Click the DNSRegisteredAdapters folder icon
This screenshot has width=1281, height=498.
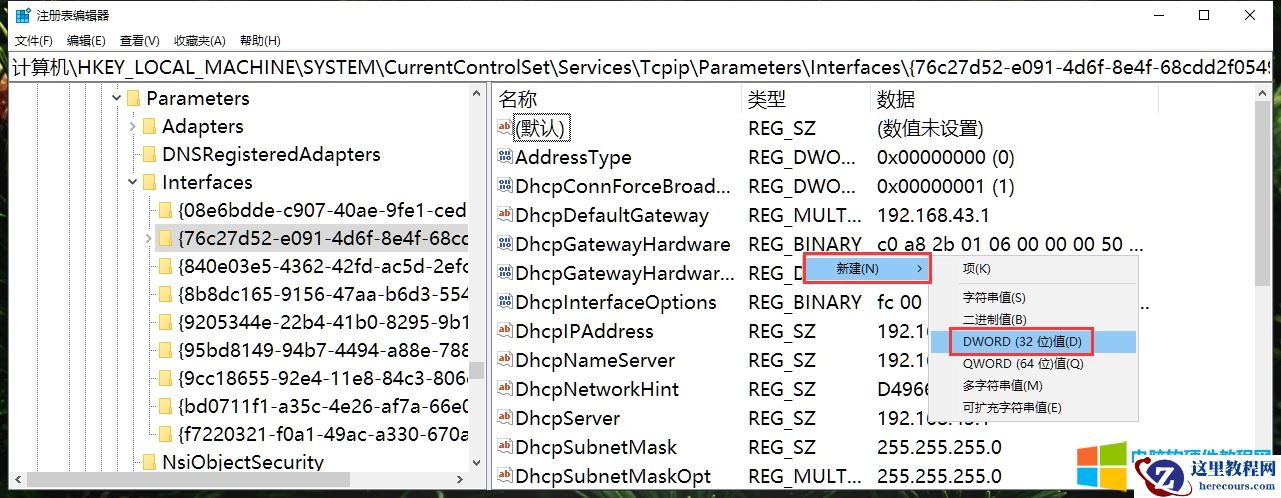coord(150,155)
